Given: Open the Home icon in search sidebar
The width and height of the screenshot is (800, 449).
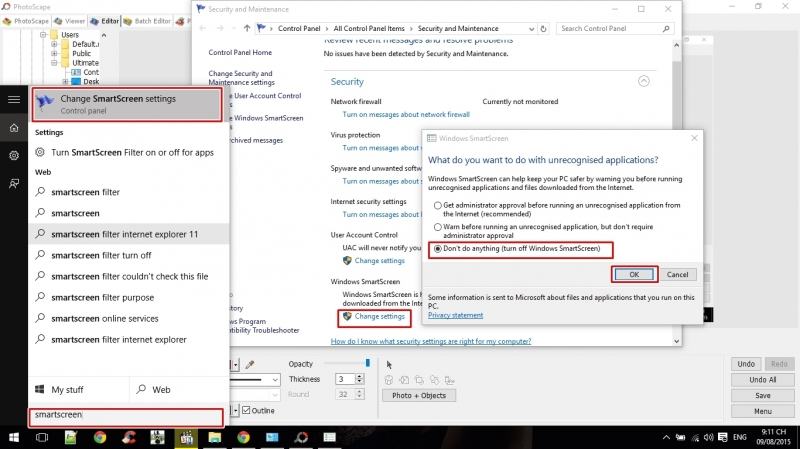Looking at the screenshot, I should click(x=14, y=128).
